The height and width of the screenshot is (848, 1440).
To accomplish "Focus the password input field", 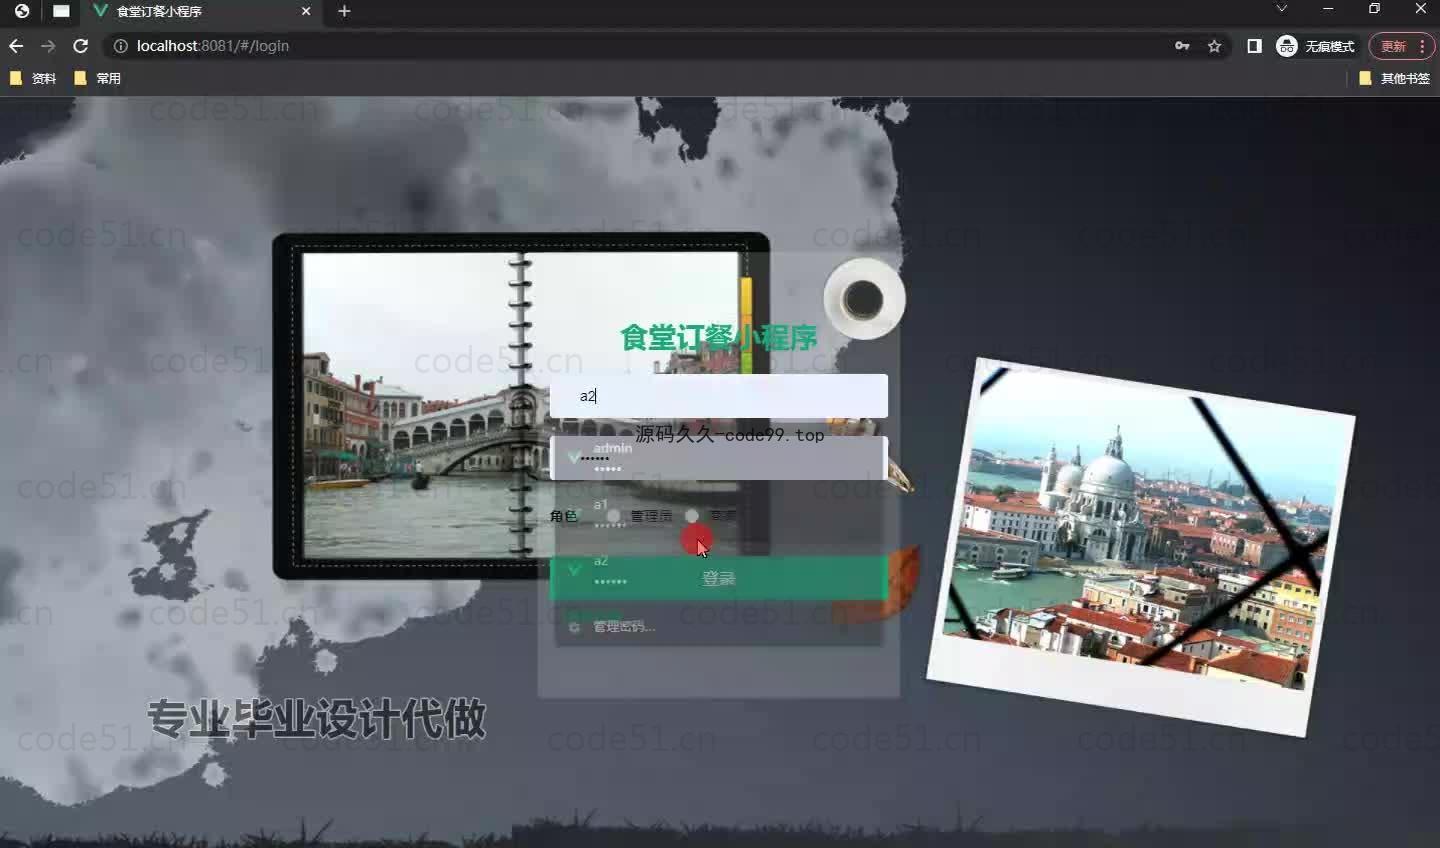I will coord(718,458).
